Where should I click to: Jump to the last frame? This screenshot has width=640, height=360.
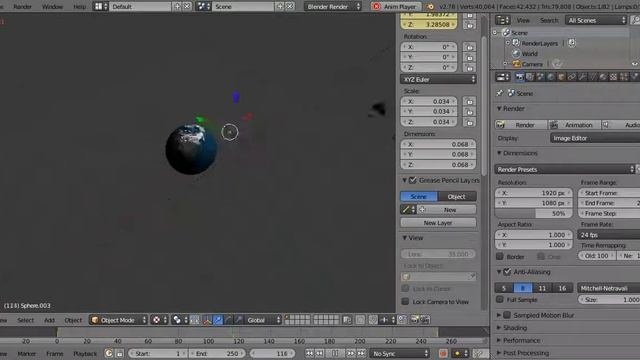point(361,353)
